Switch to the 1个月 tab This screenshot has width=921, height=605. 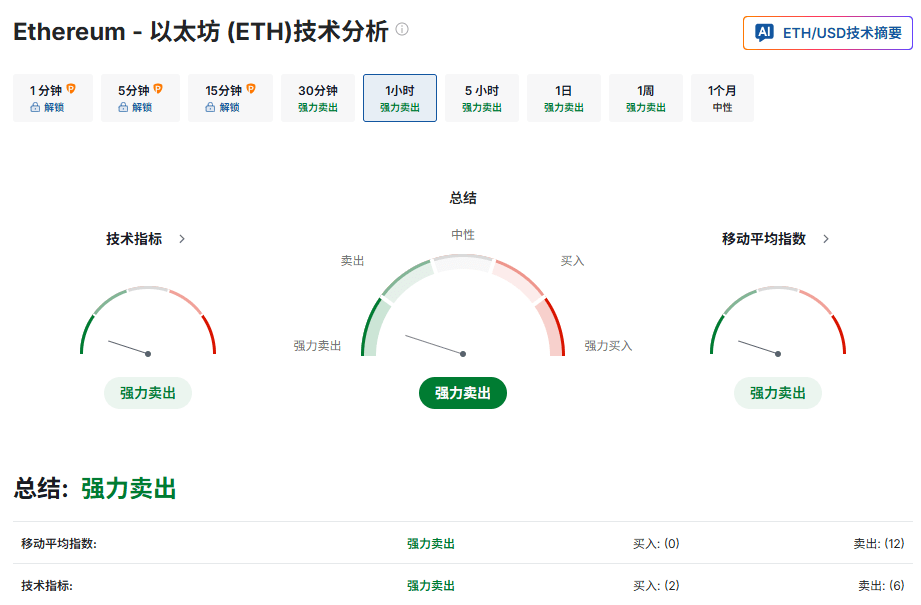coord(722,98)
